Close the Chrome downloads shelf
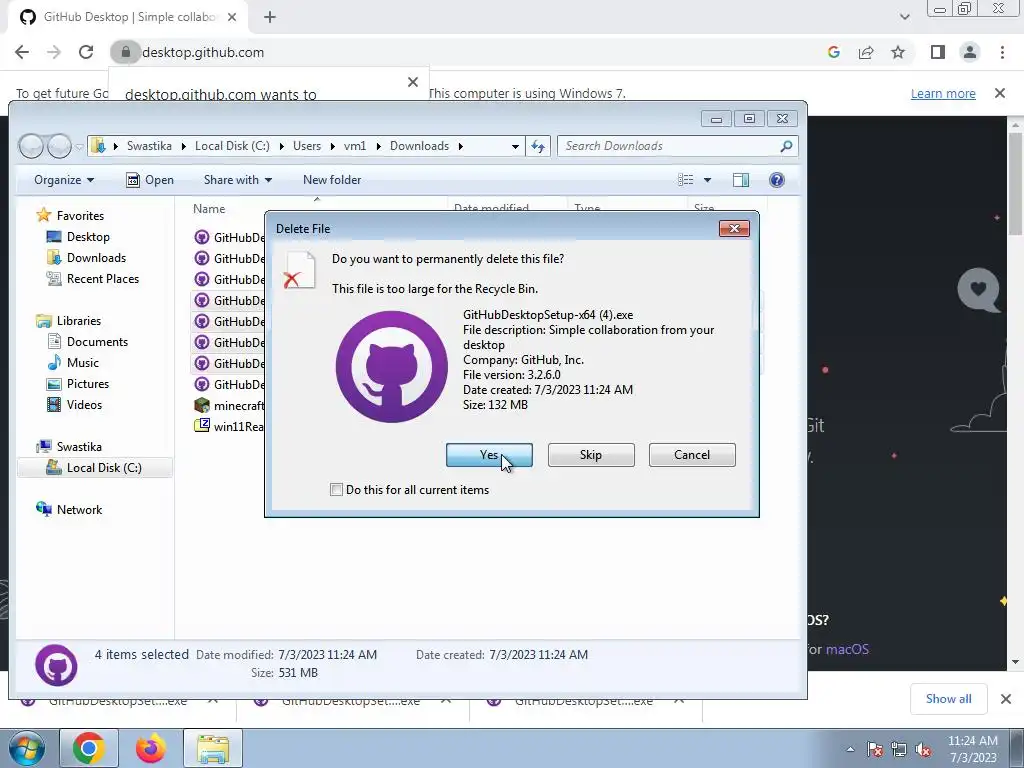Image resolution: width=1024 pixels, height=768 pixels. click(x=1006, y=699)
